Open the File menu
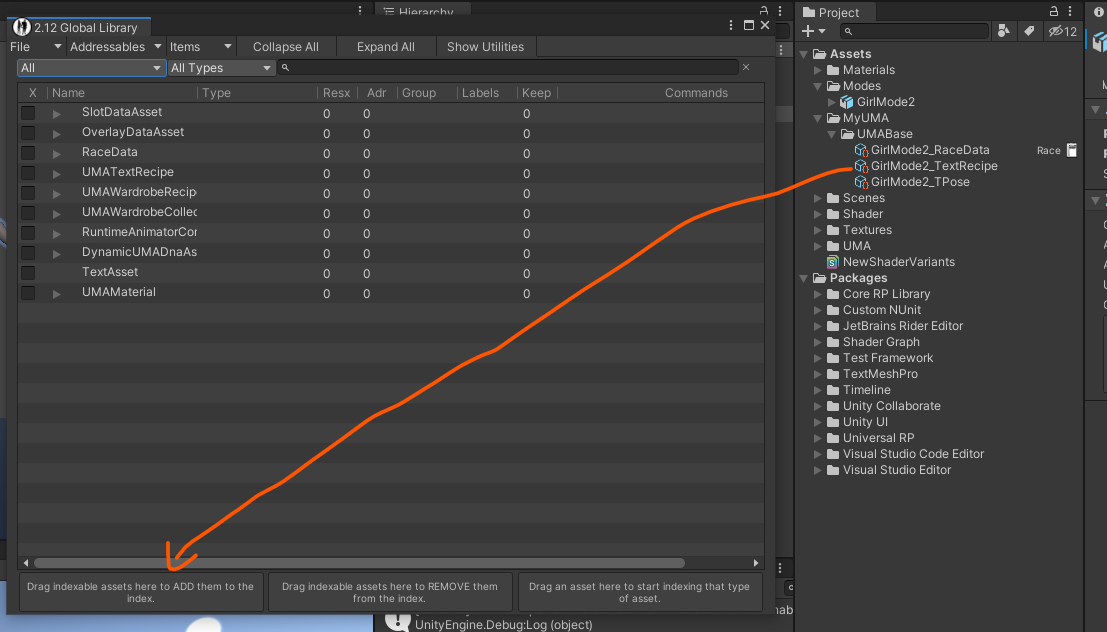Screen dimensions: 1107x632 37,47
